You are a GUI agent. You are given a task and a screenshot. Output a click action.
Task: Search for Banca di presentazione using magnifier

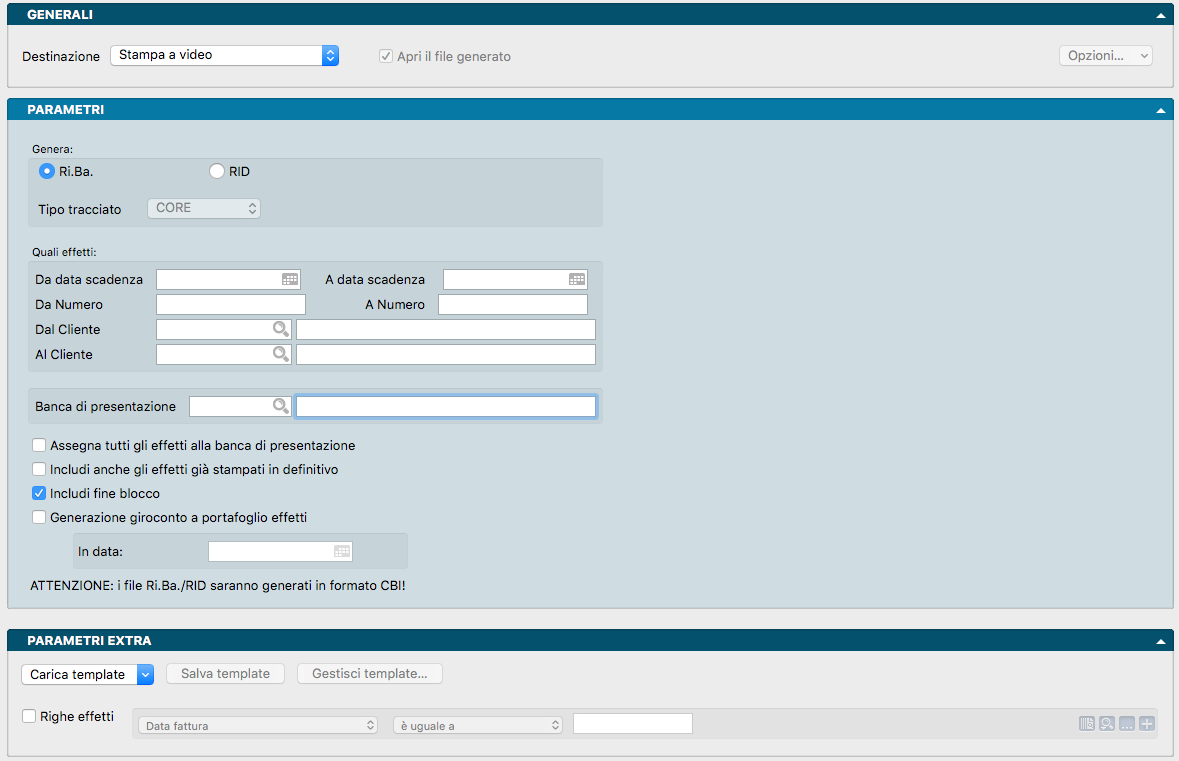tap(281, 406)
